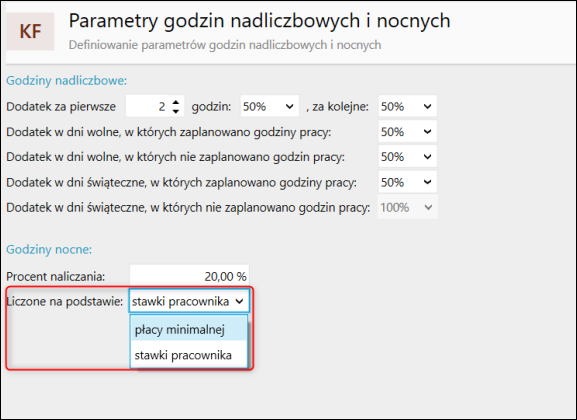Click the 'Godziny nocne:' section heading

click(x=49, y=250)
